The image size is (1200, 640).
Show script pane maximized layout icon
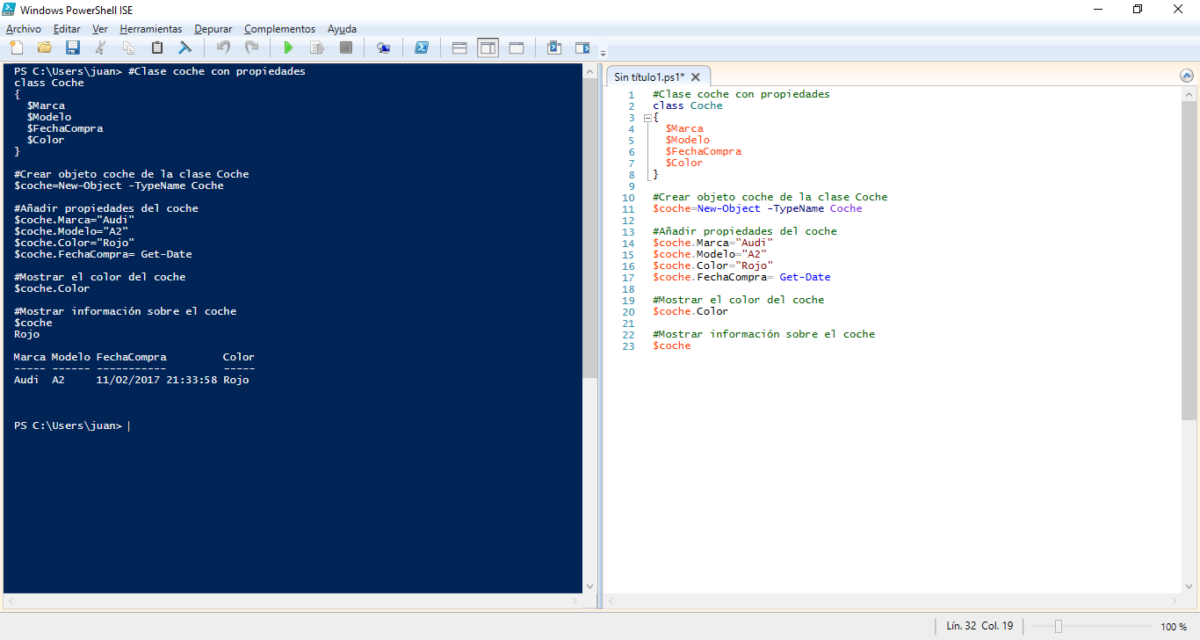516,47
